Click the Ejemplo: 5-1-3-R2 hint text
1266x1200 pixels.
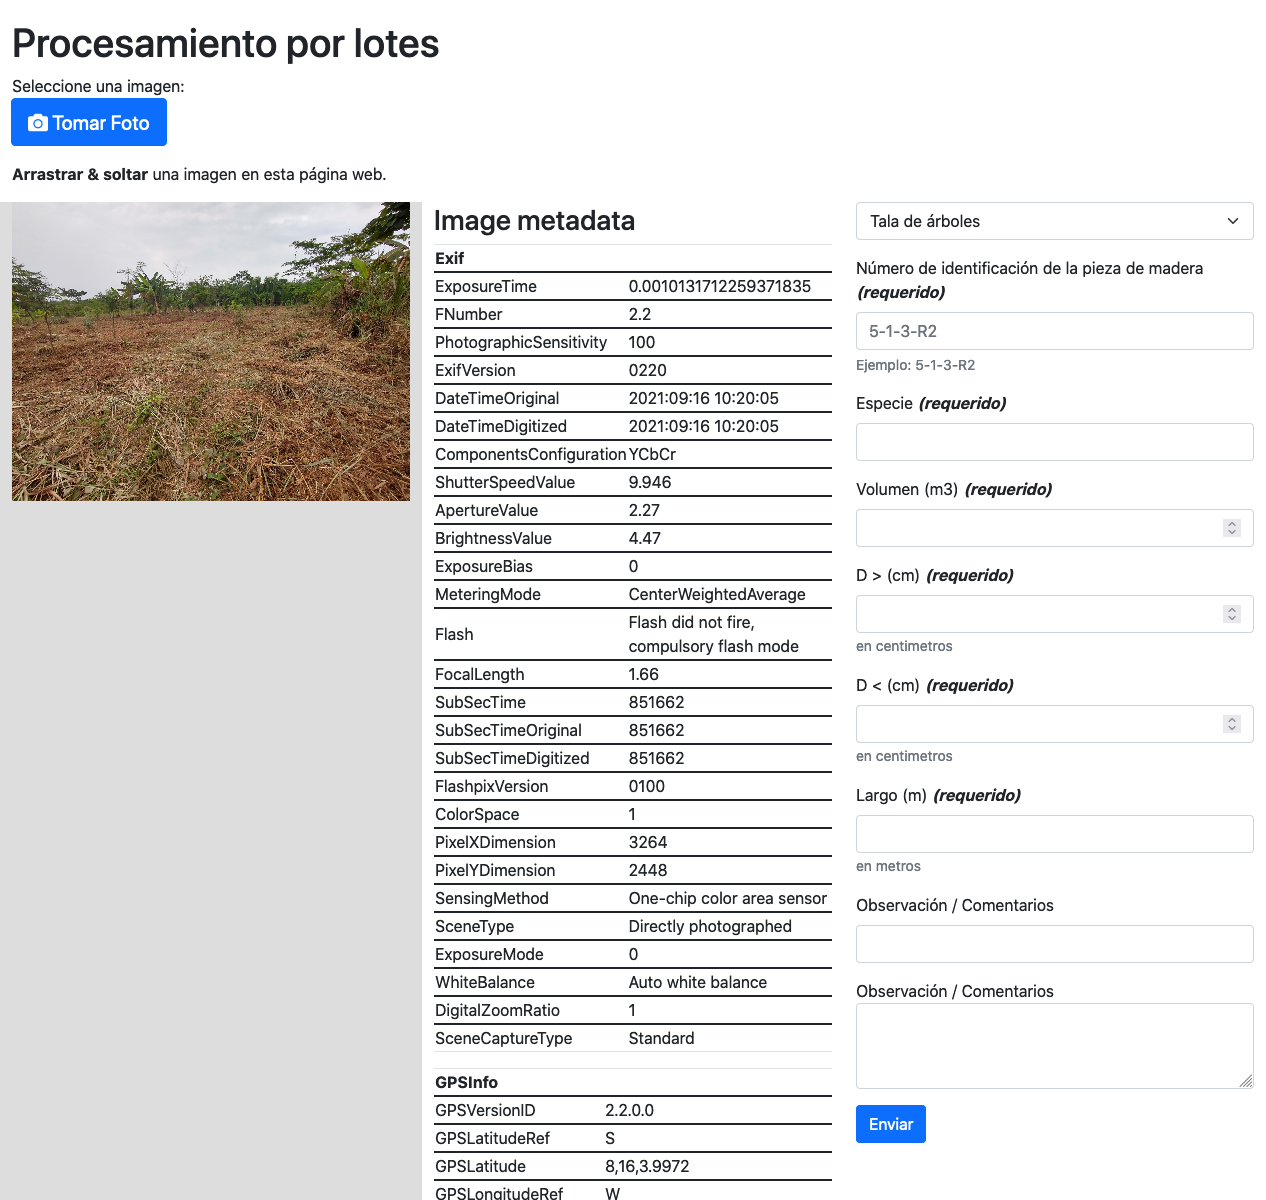915,365
